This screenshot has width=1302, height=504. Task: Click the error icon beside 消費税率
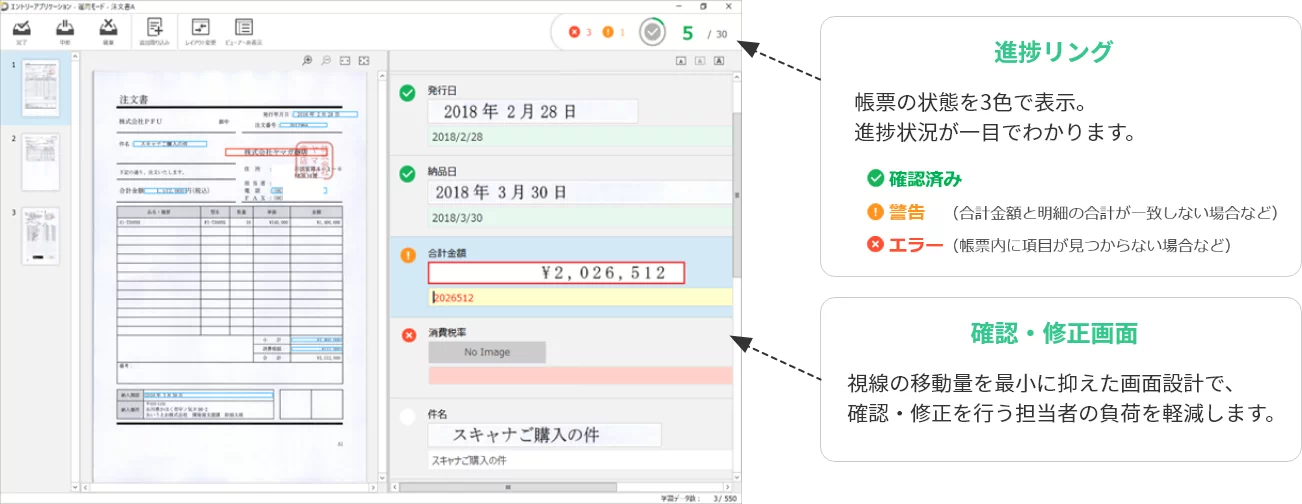(x=407, y=335)
